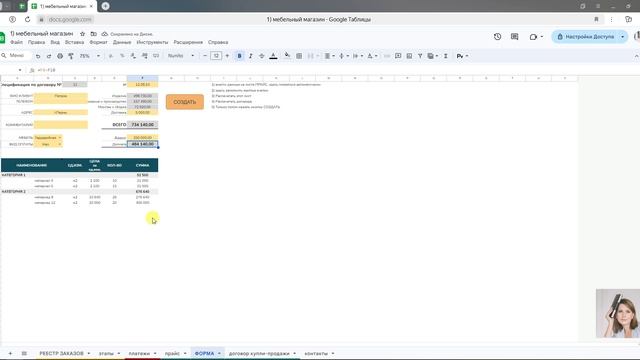Open filter views dropdown
This screenshot has height=360, width=640.
click(433, 56)
